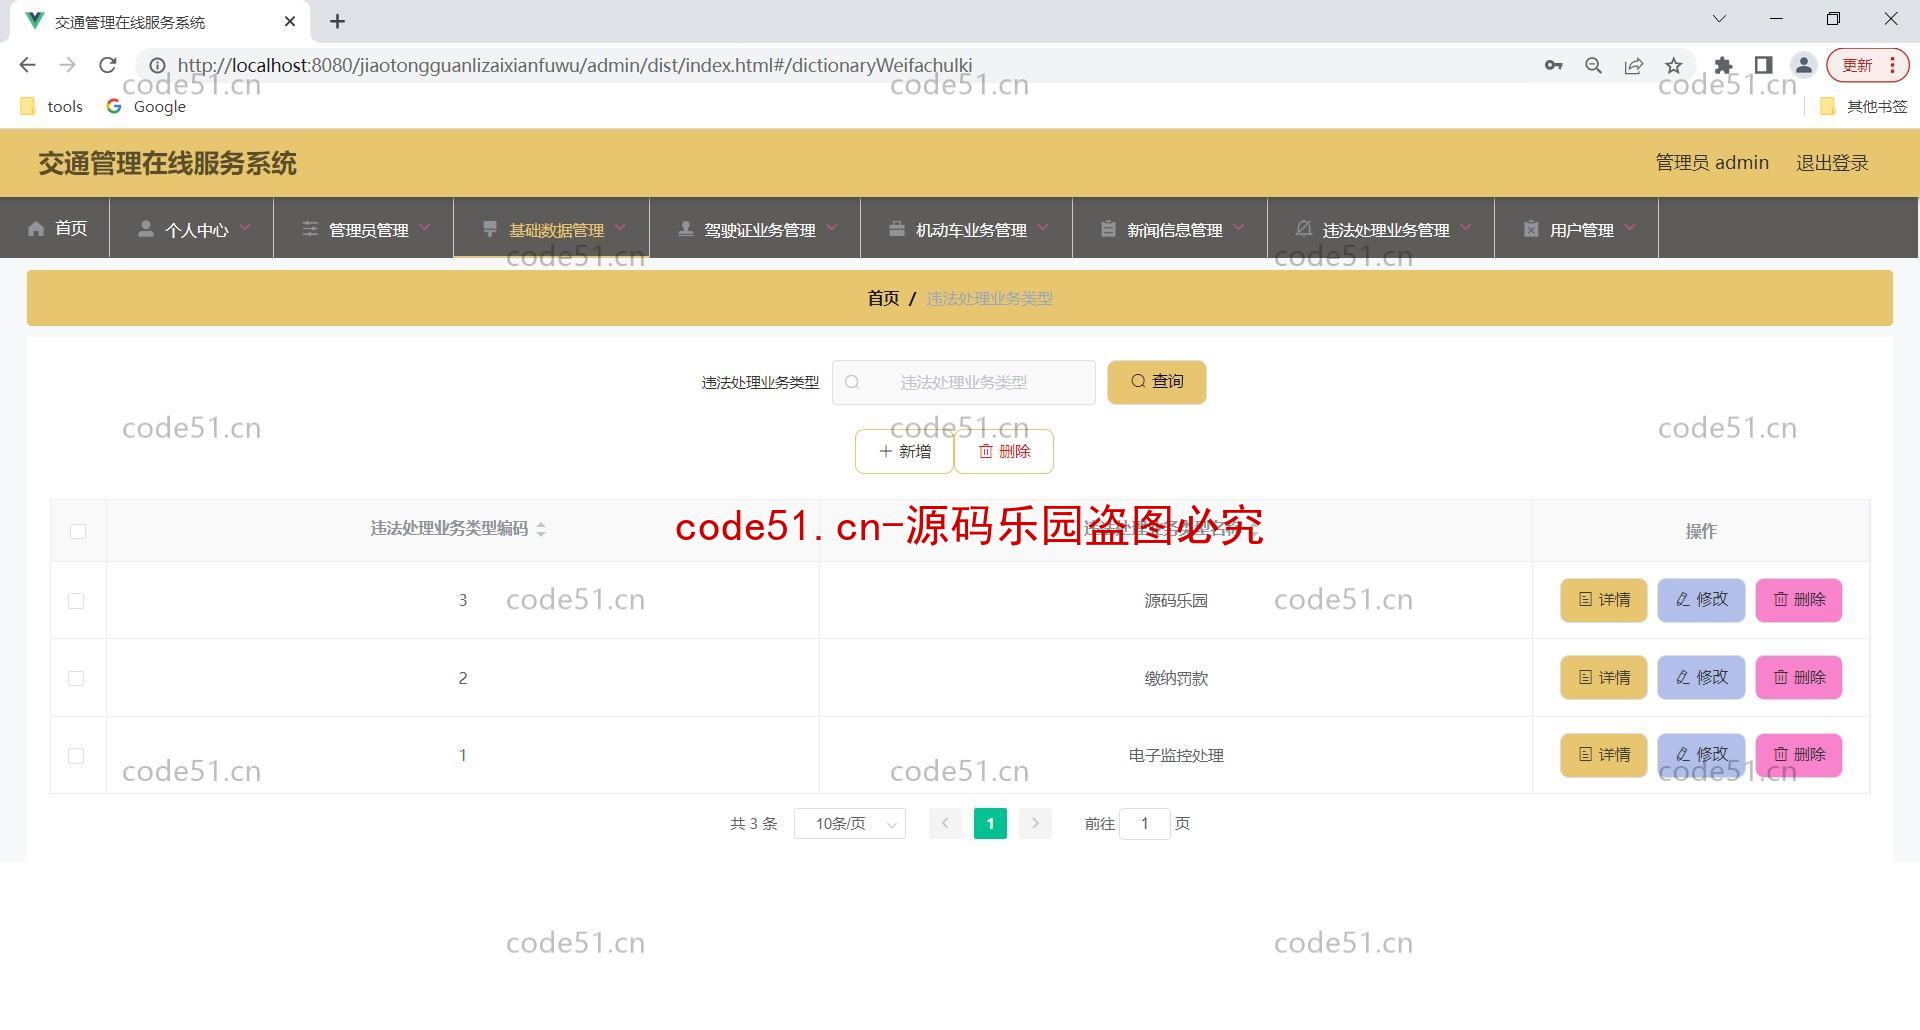Expand the 用户管理 menu
The height and width of the screenshot is (1030, 1920).
[x=1577, y=229]
